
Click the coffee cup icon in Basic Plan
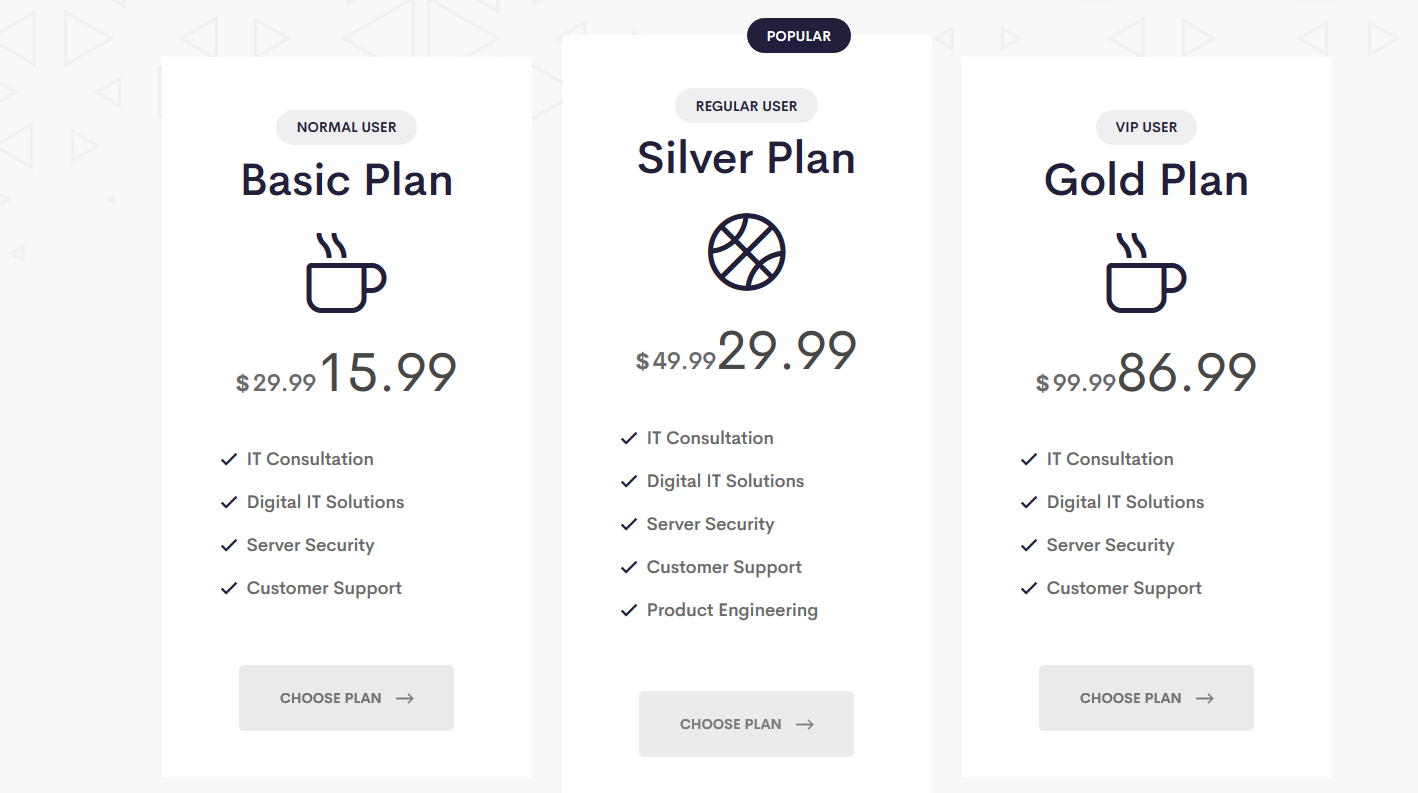pyautogui.click(x=346, y=273)
